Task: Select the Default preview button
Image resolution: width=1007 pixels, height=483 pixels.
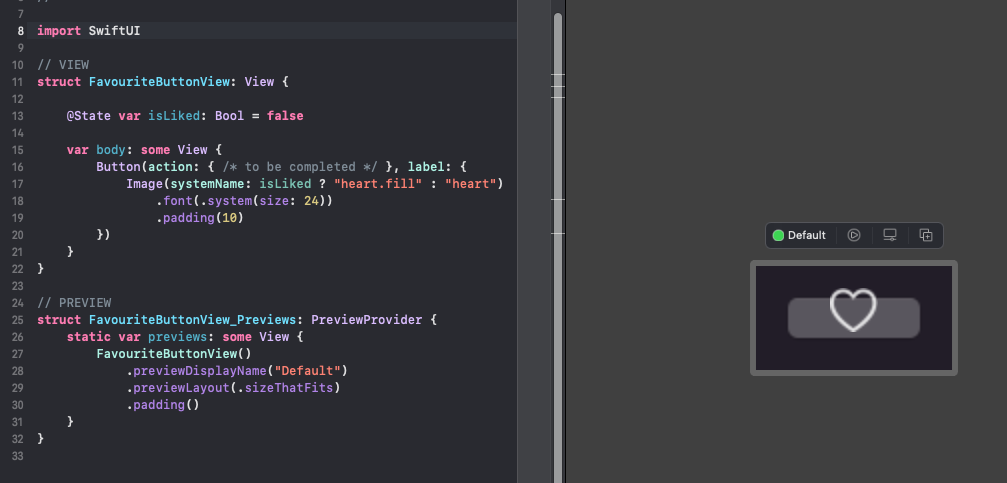Action: (800, 235)
